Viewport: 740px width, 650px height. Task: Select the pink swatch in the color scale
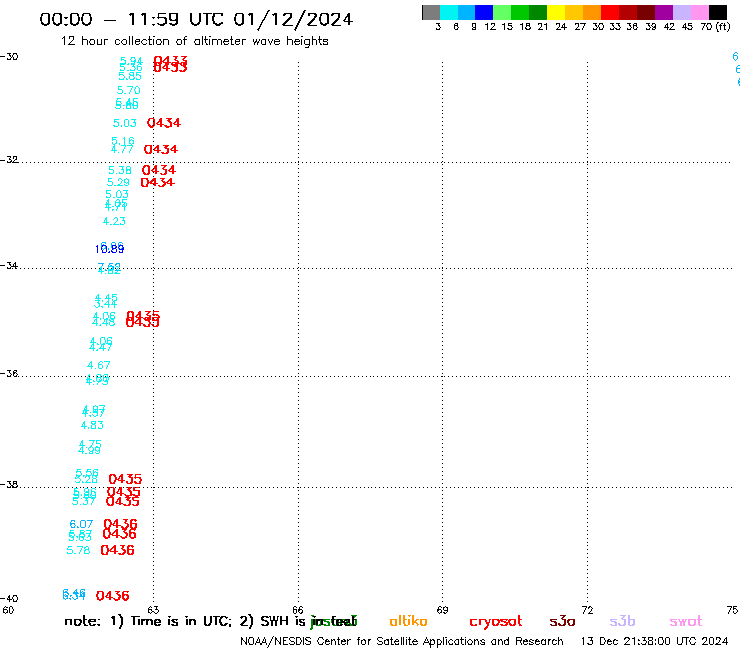699,12
